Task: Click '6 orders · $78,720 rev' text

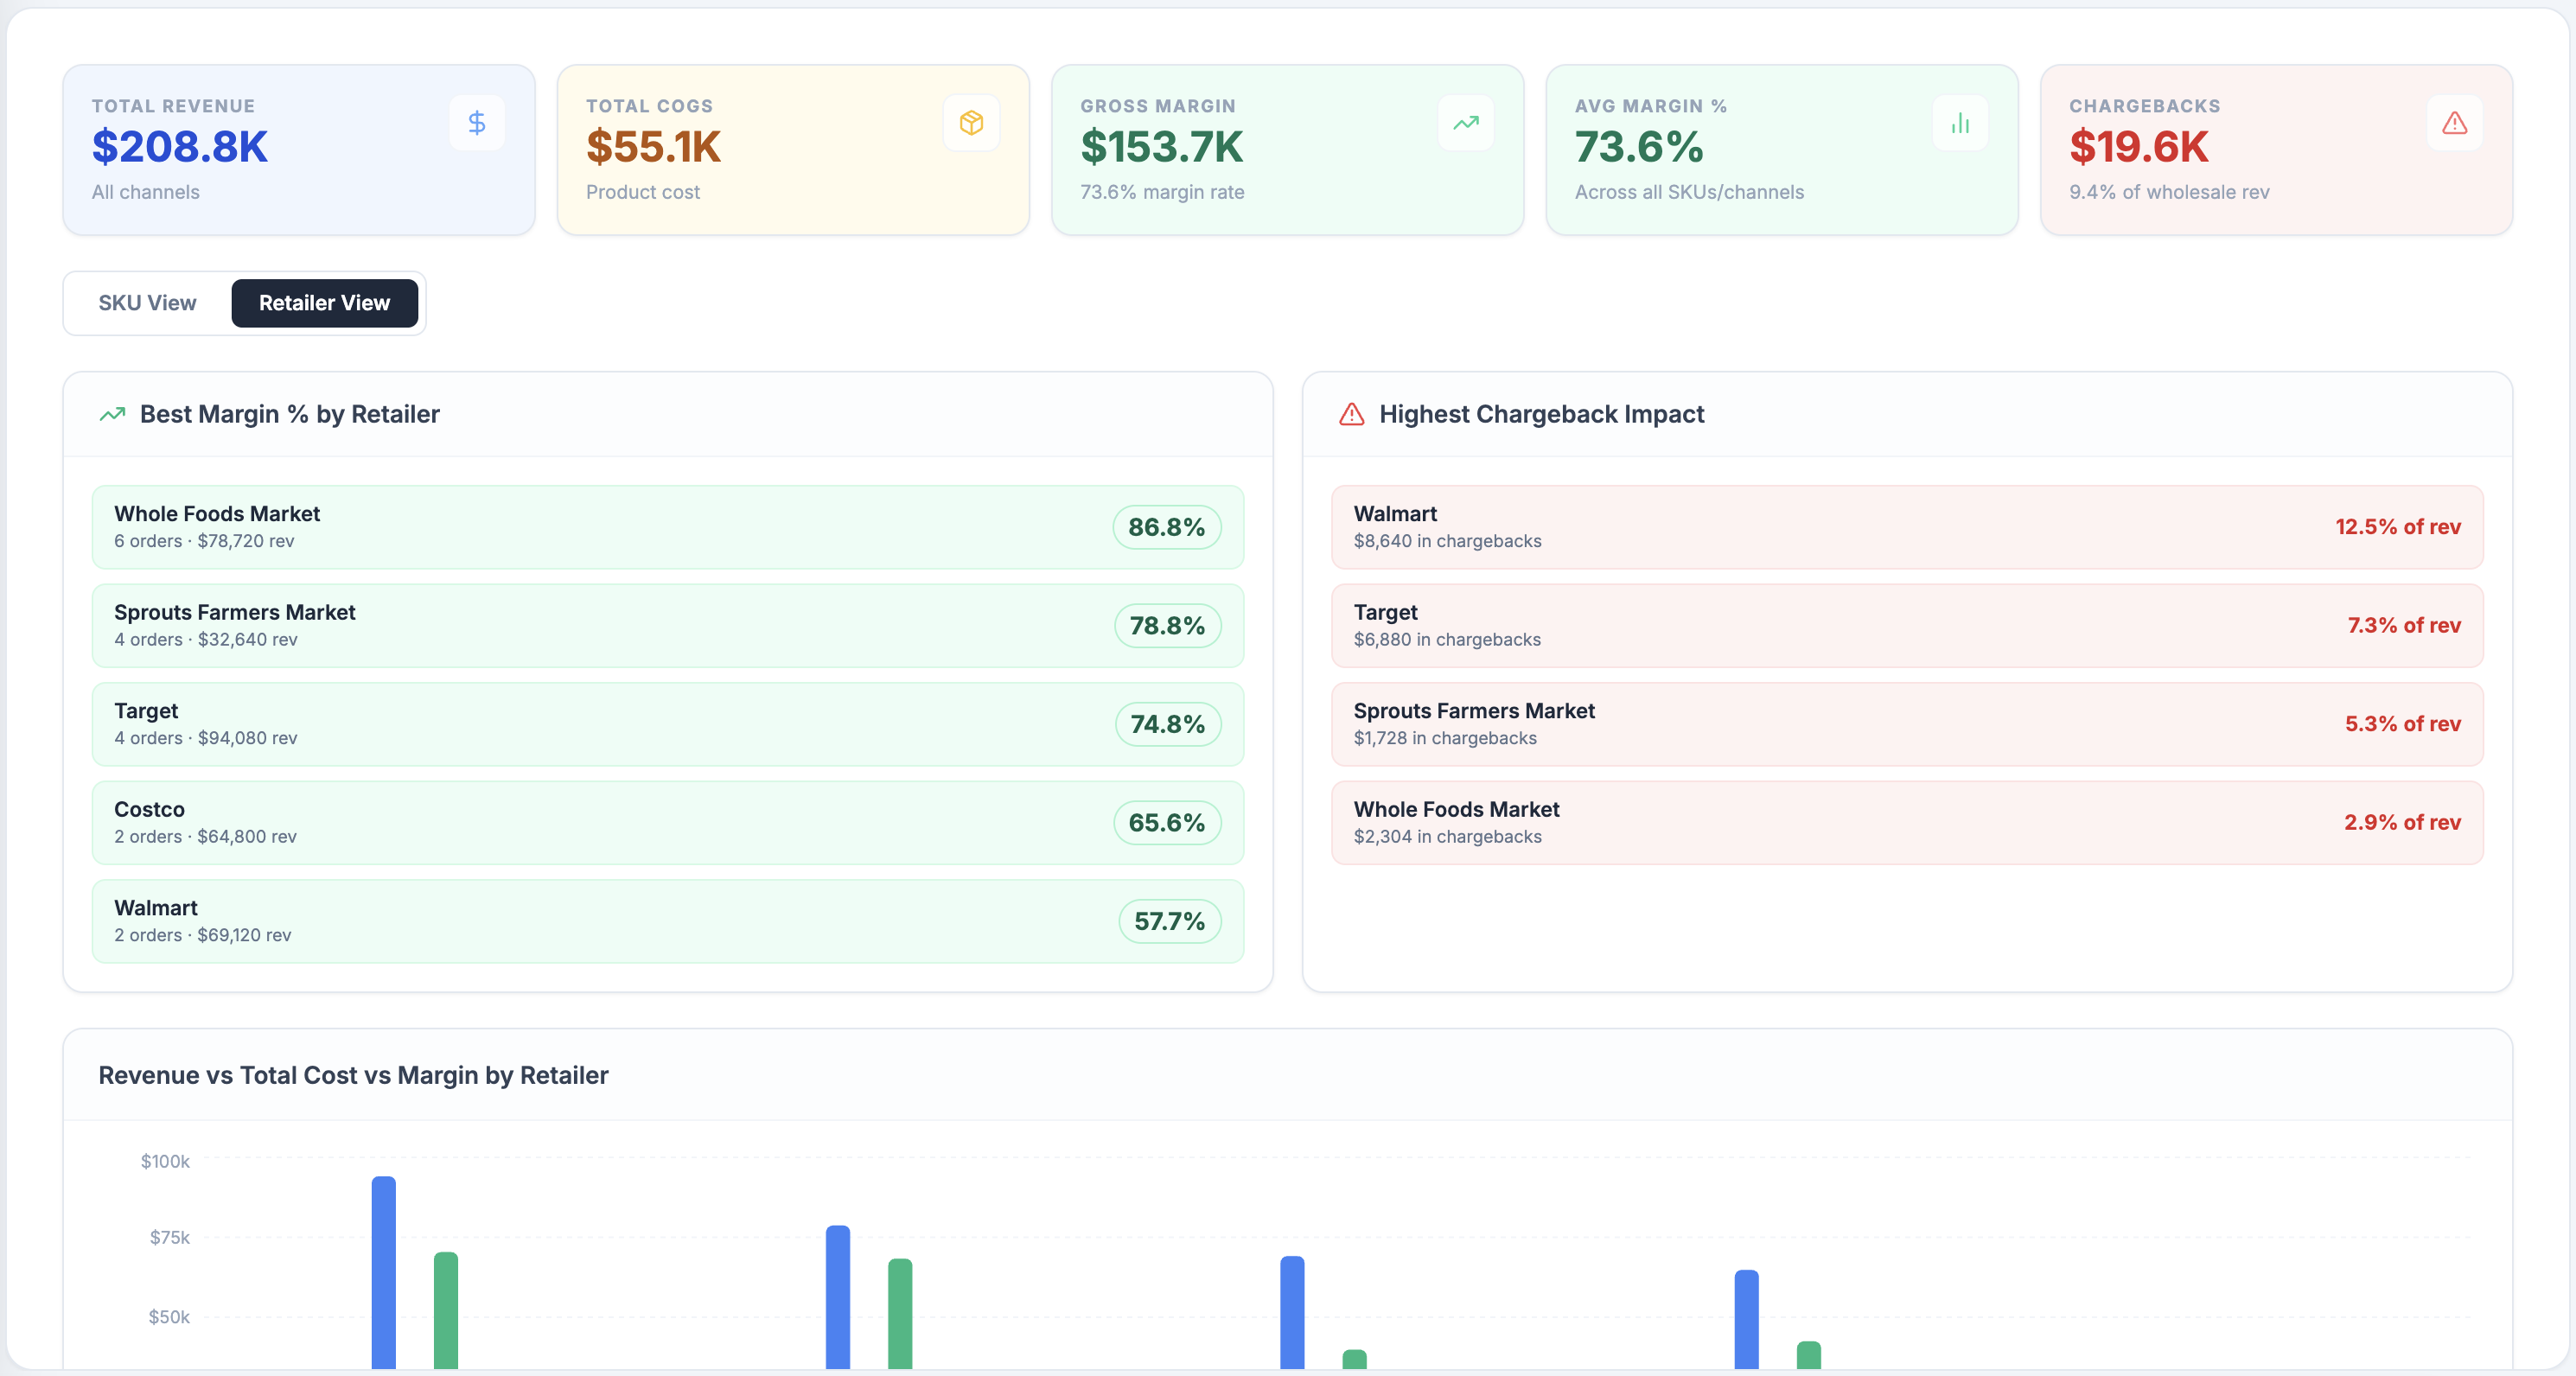Action: pos(204,541)
